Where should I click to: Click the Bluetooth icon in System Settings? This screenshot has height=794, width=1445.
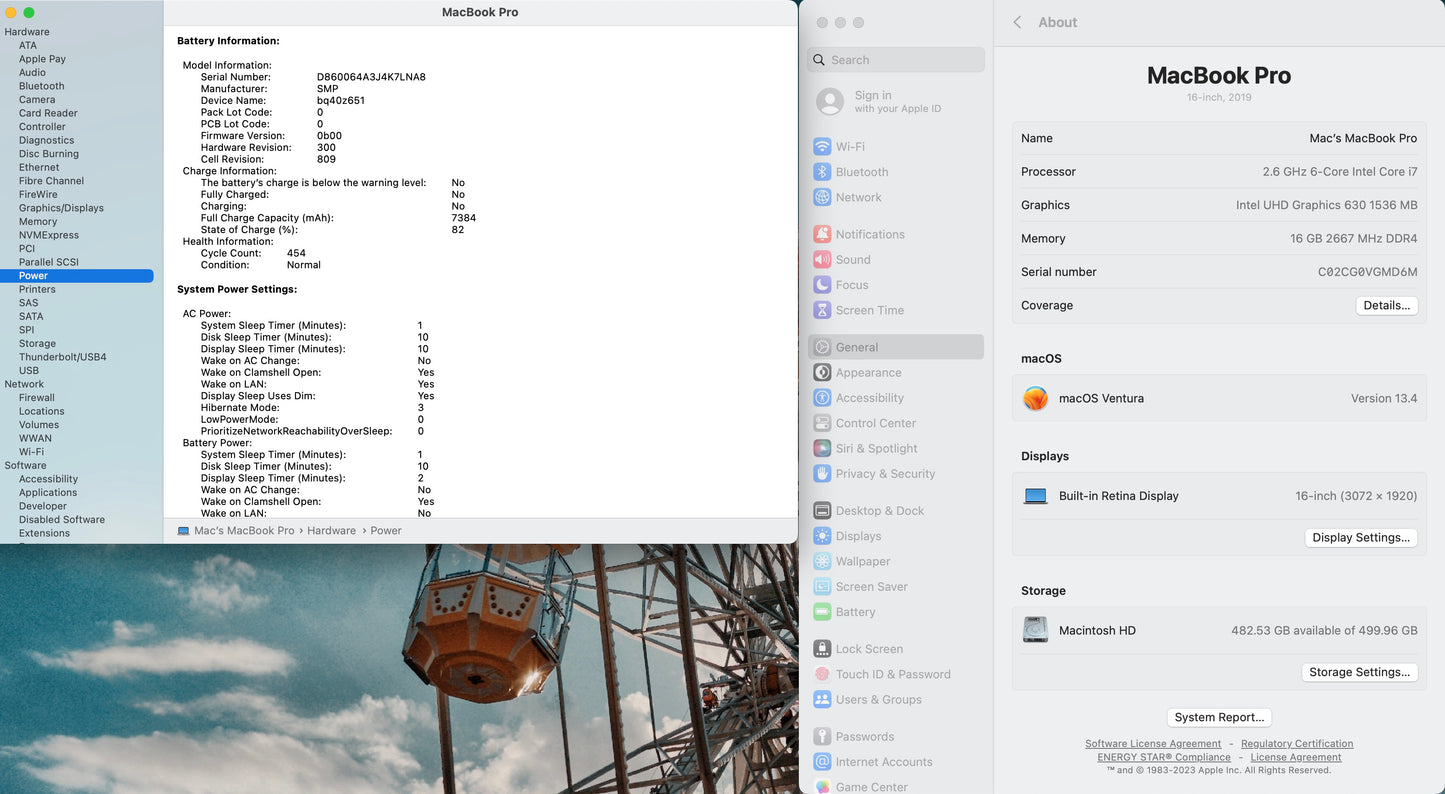tap(822, 172)
